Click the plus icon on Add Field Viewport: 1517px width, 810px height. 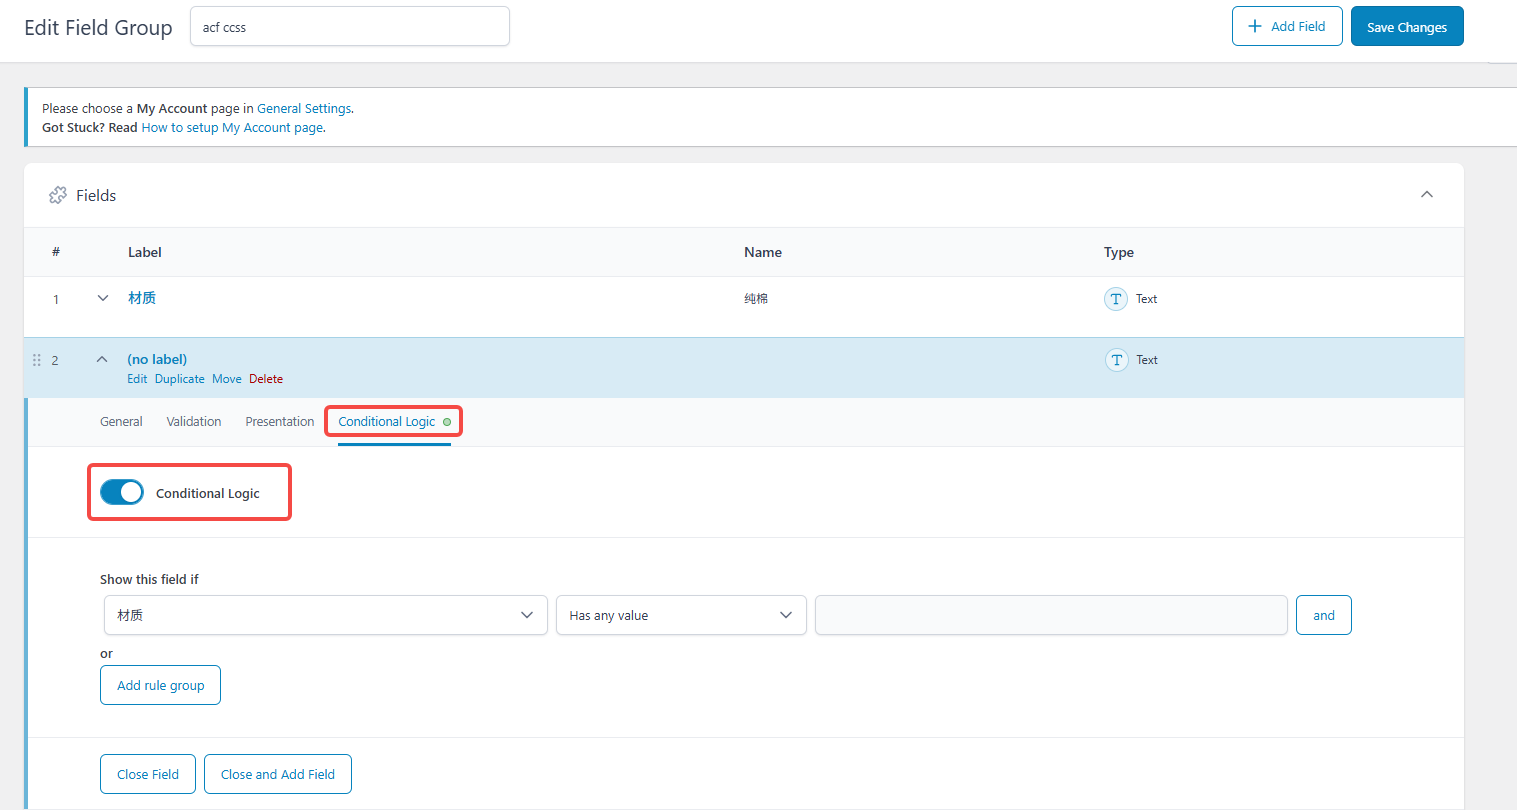[1255, 27]
